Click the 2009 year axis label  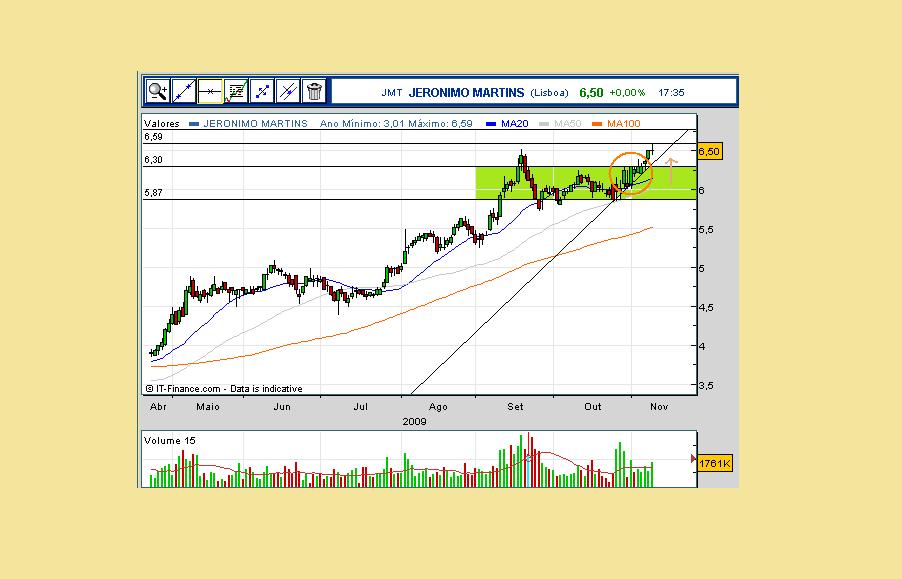(414, 421)
